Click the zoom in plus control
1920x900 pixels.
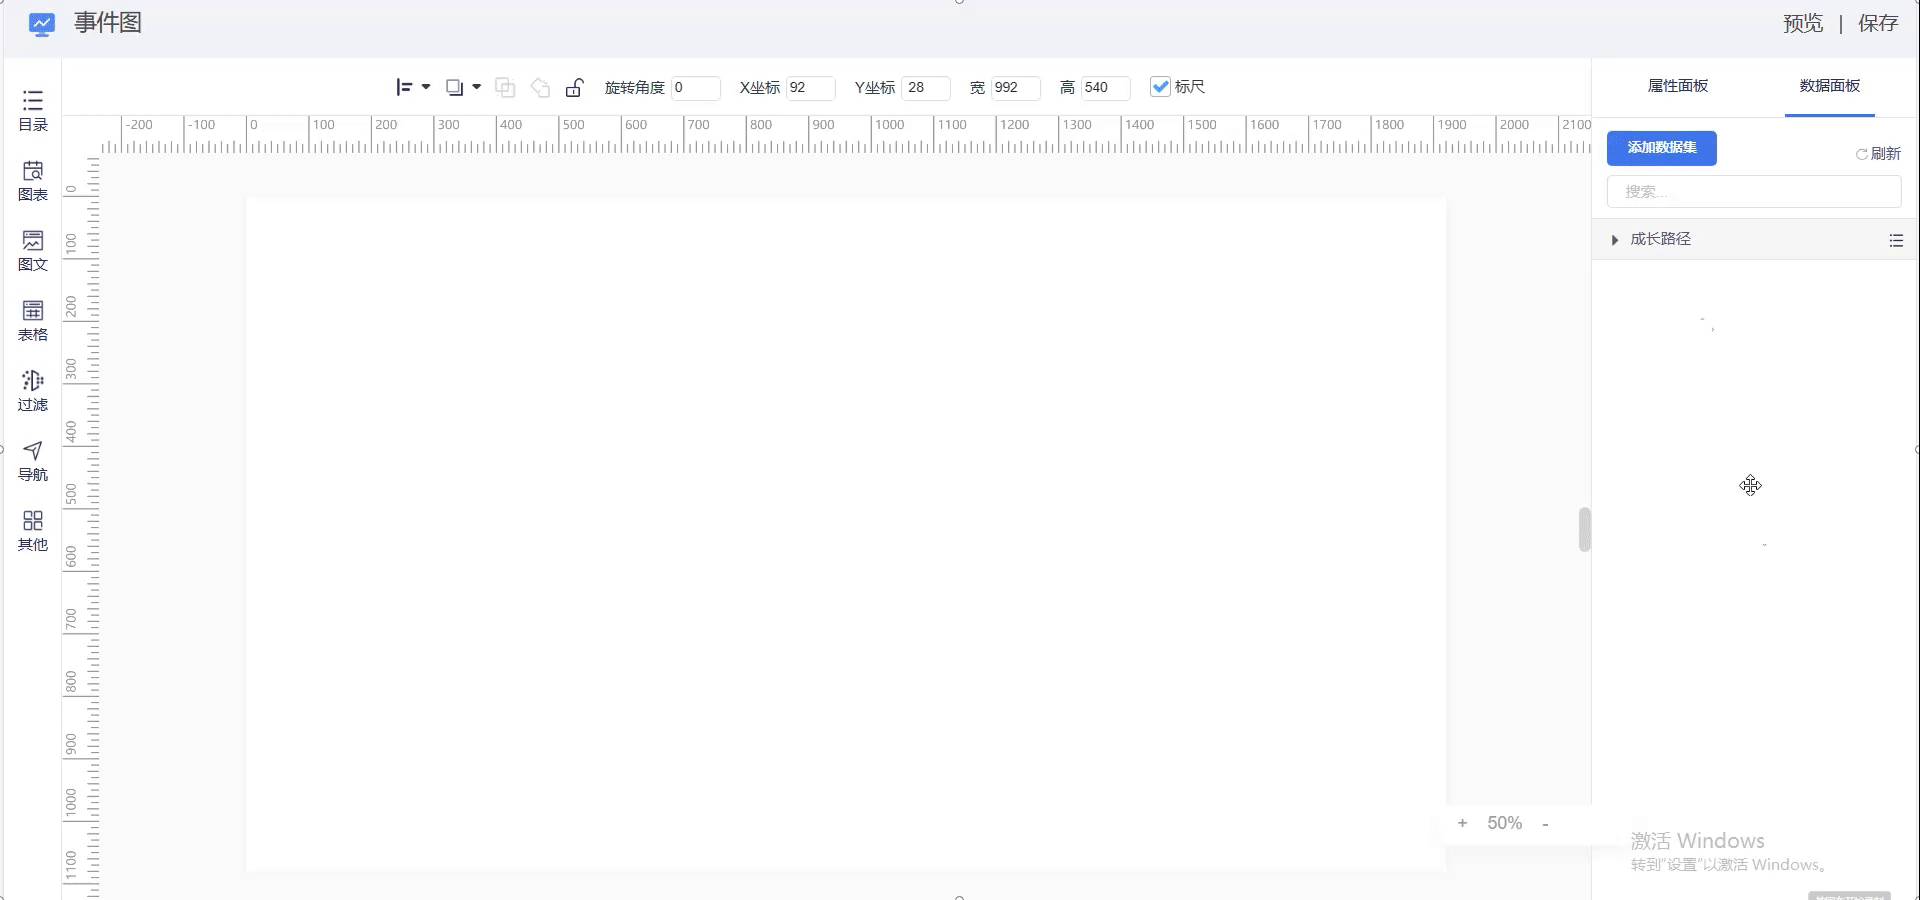click(1462, 823)
